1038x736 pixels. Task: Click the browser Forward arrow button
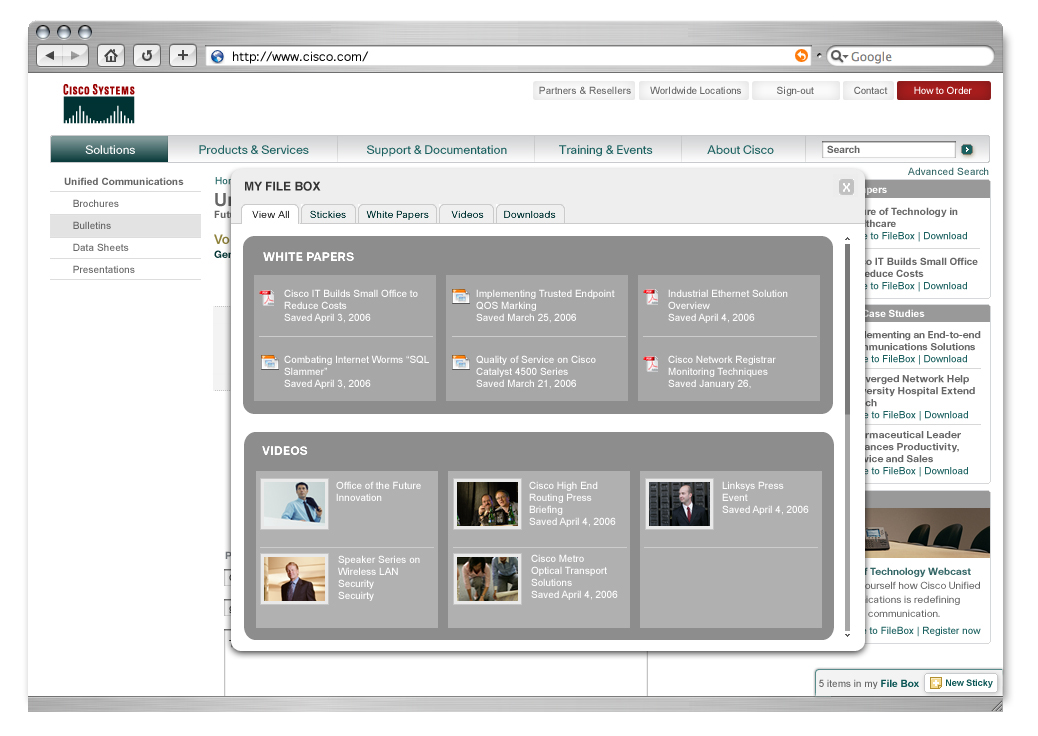tap(75, 56)
